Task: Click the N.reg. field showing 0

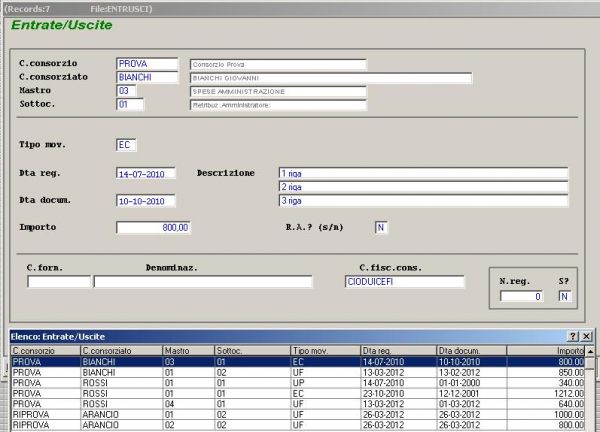Action: pyautogui.click(x=522, y=296)
